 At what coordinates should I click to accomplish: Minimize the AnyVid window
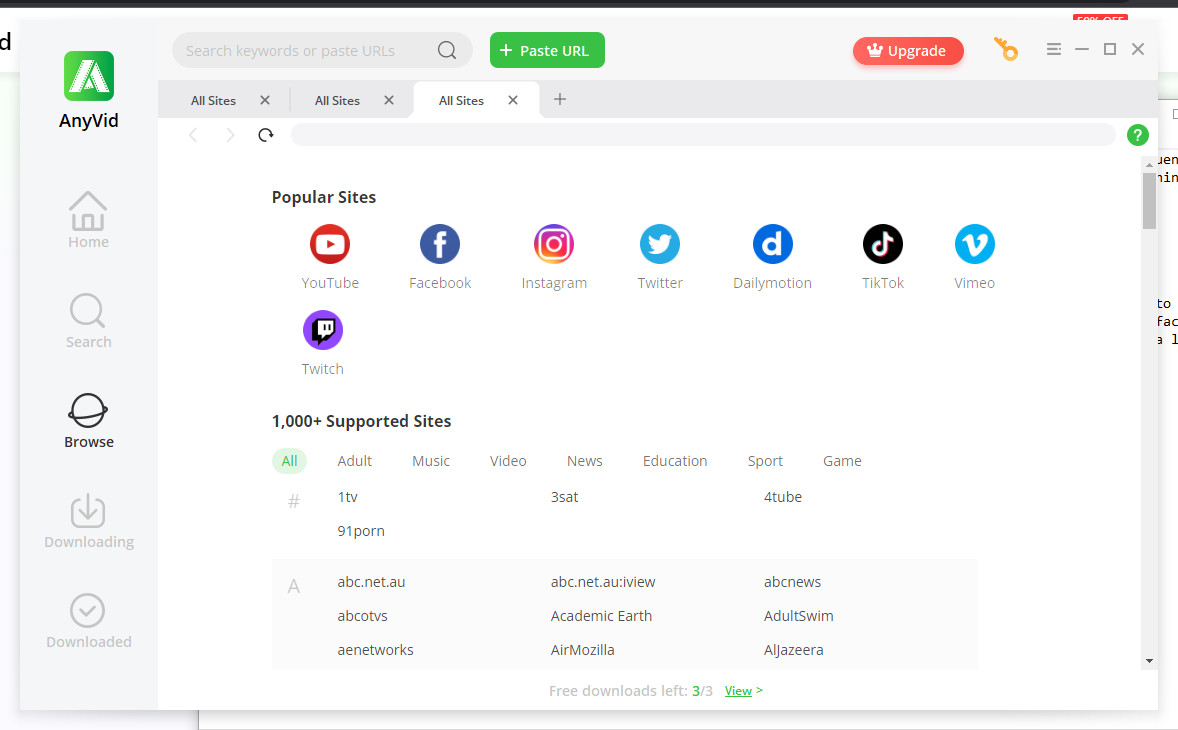[x=1082, y=49]
